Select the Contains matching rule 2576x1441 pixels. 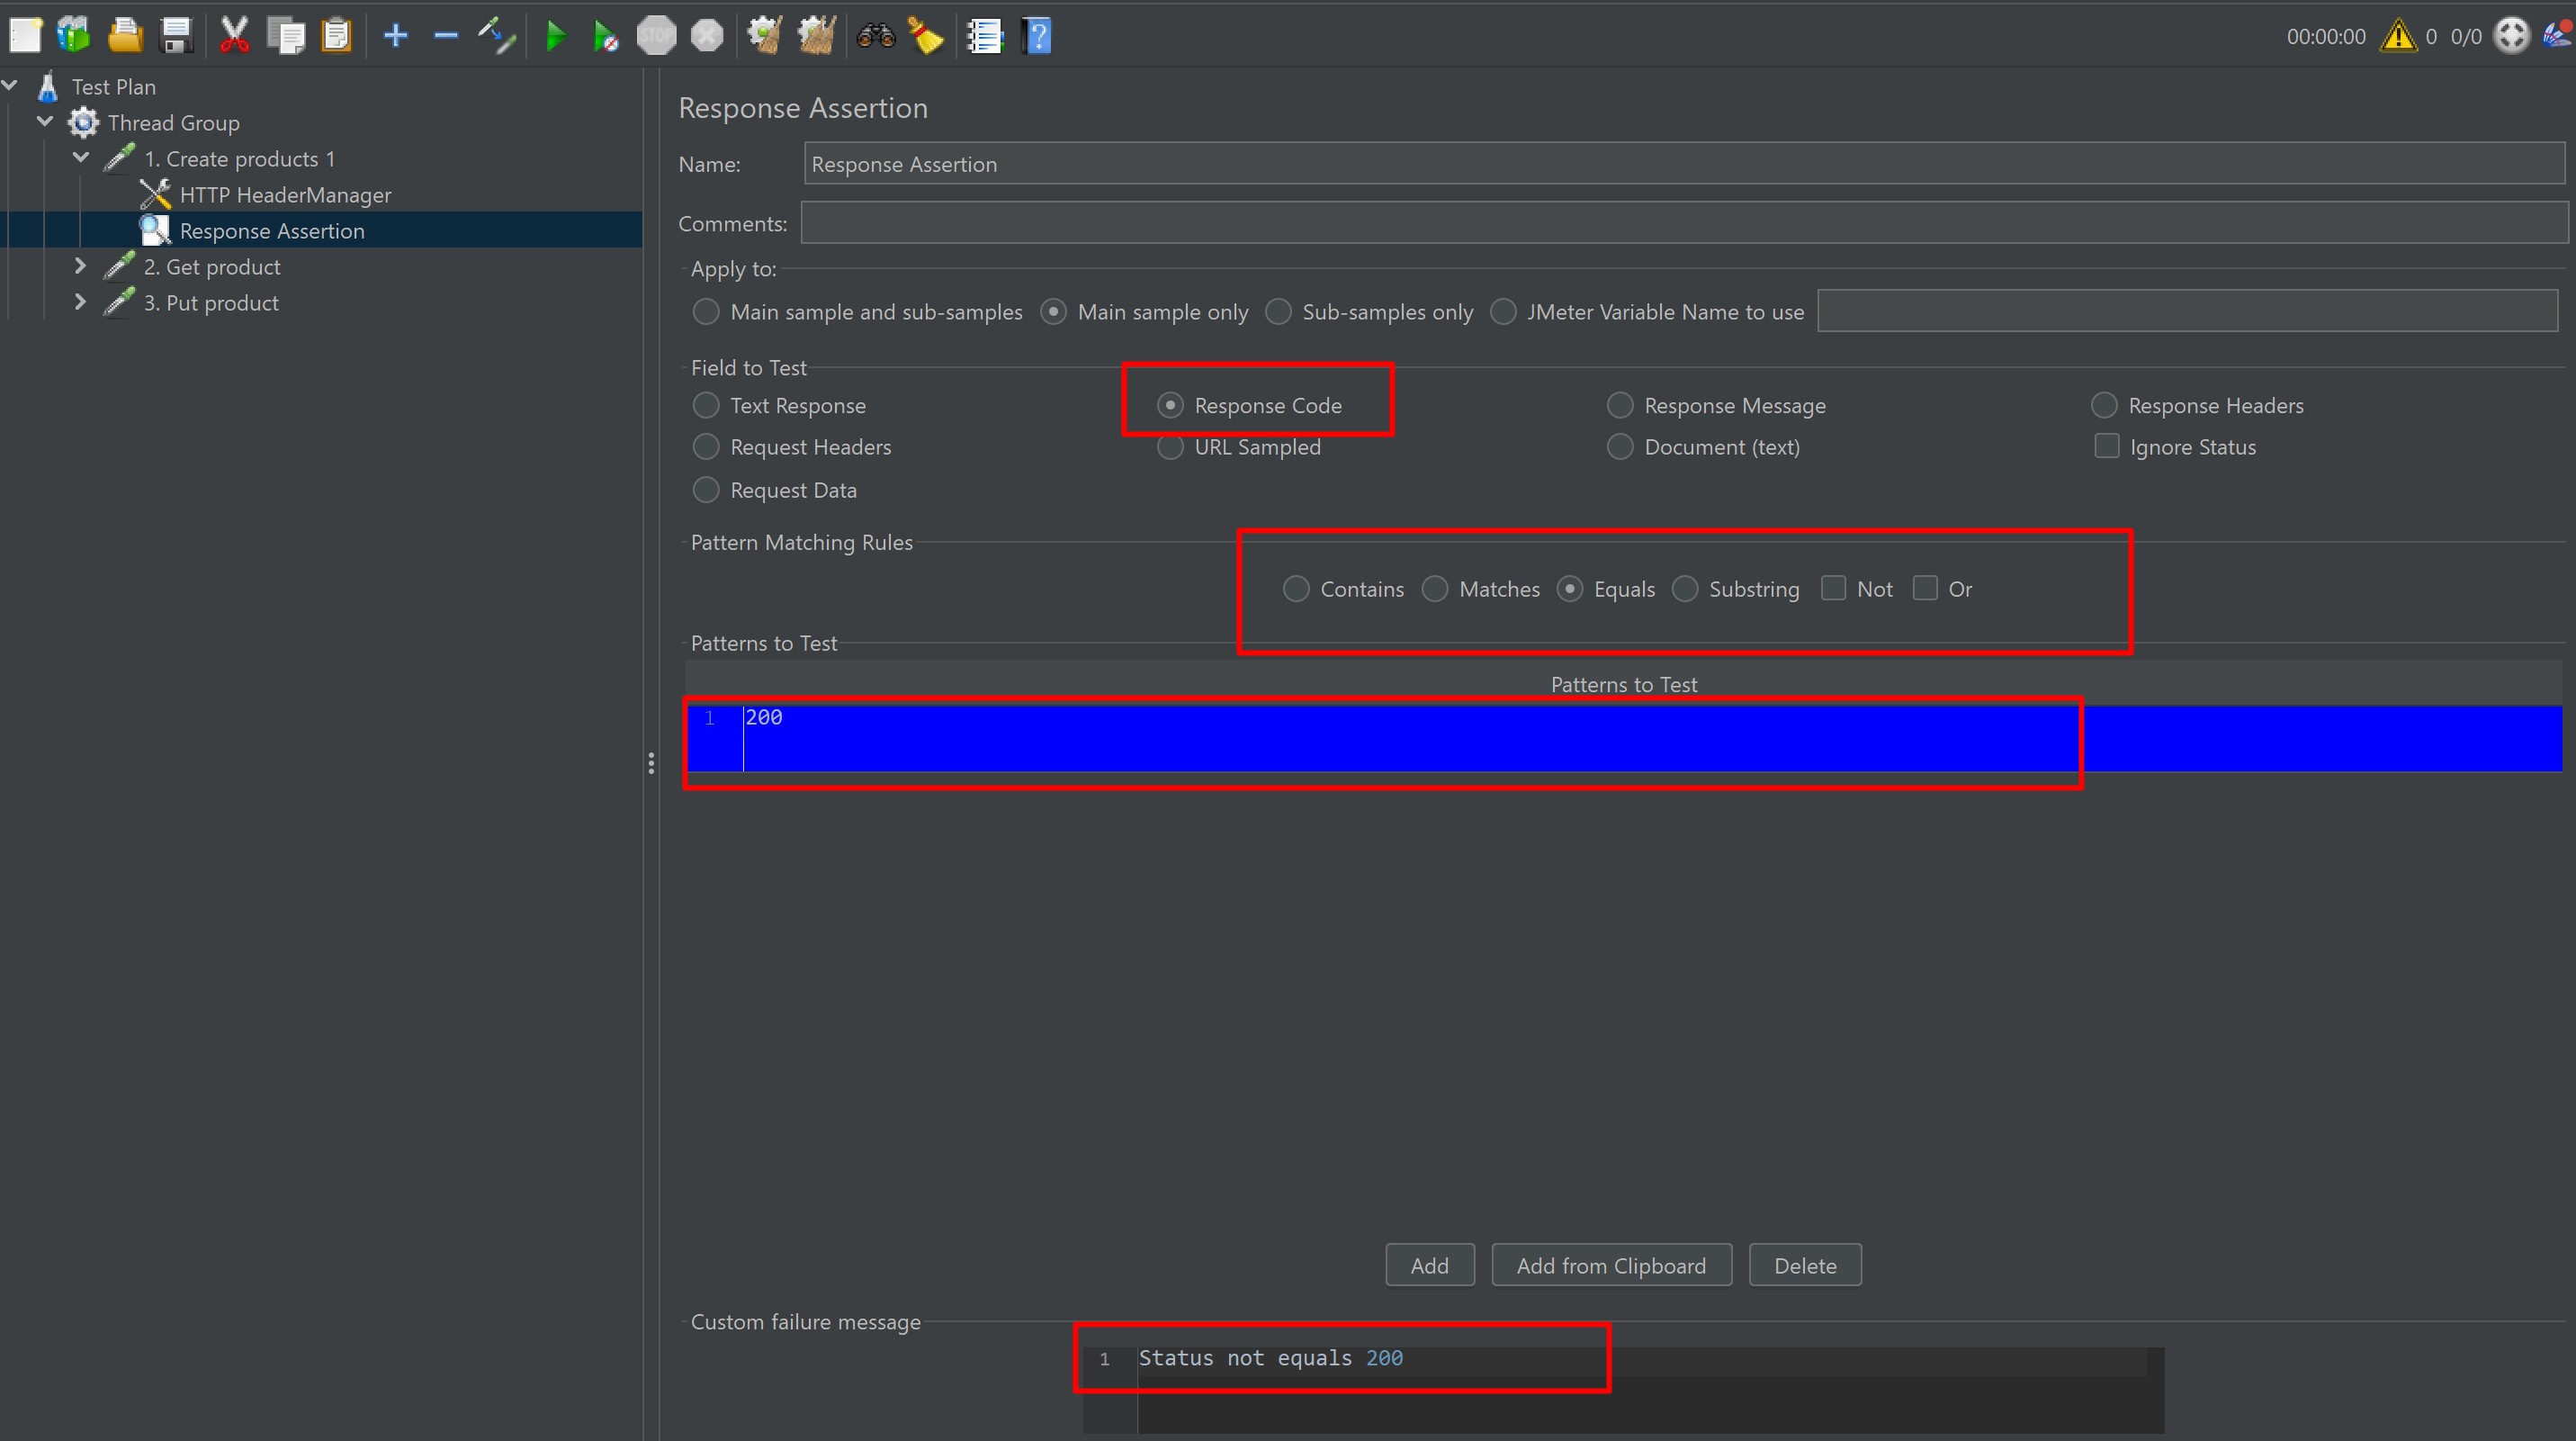[x=1296, y=589]
